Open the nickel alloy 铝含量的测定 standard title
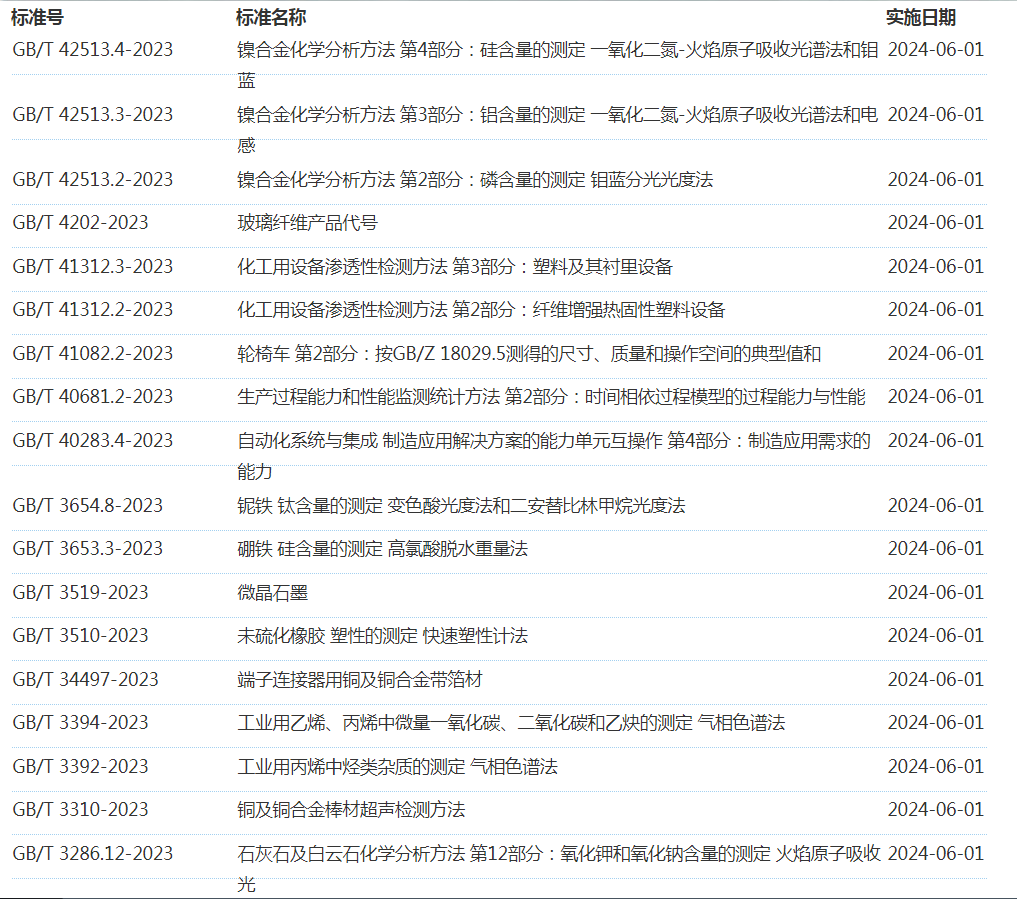The image size is (1017, 899). [x=557, y=115]
